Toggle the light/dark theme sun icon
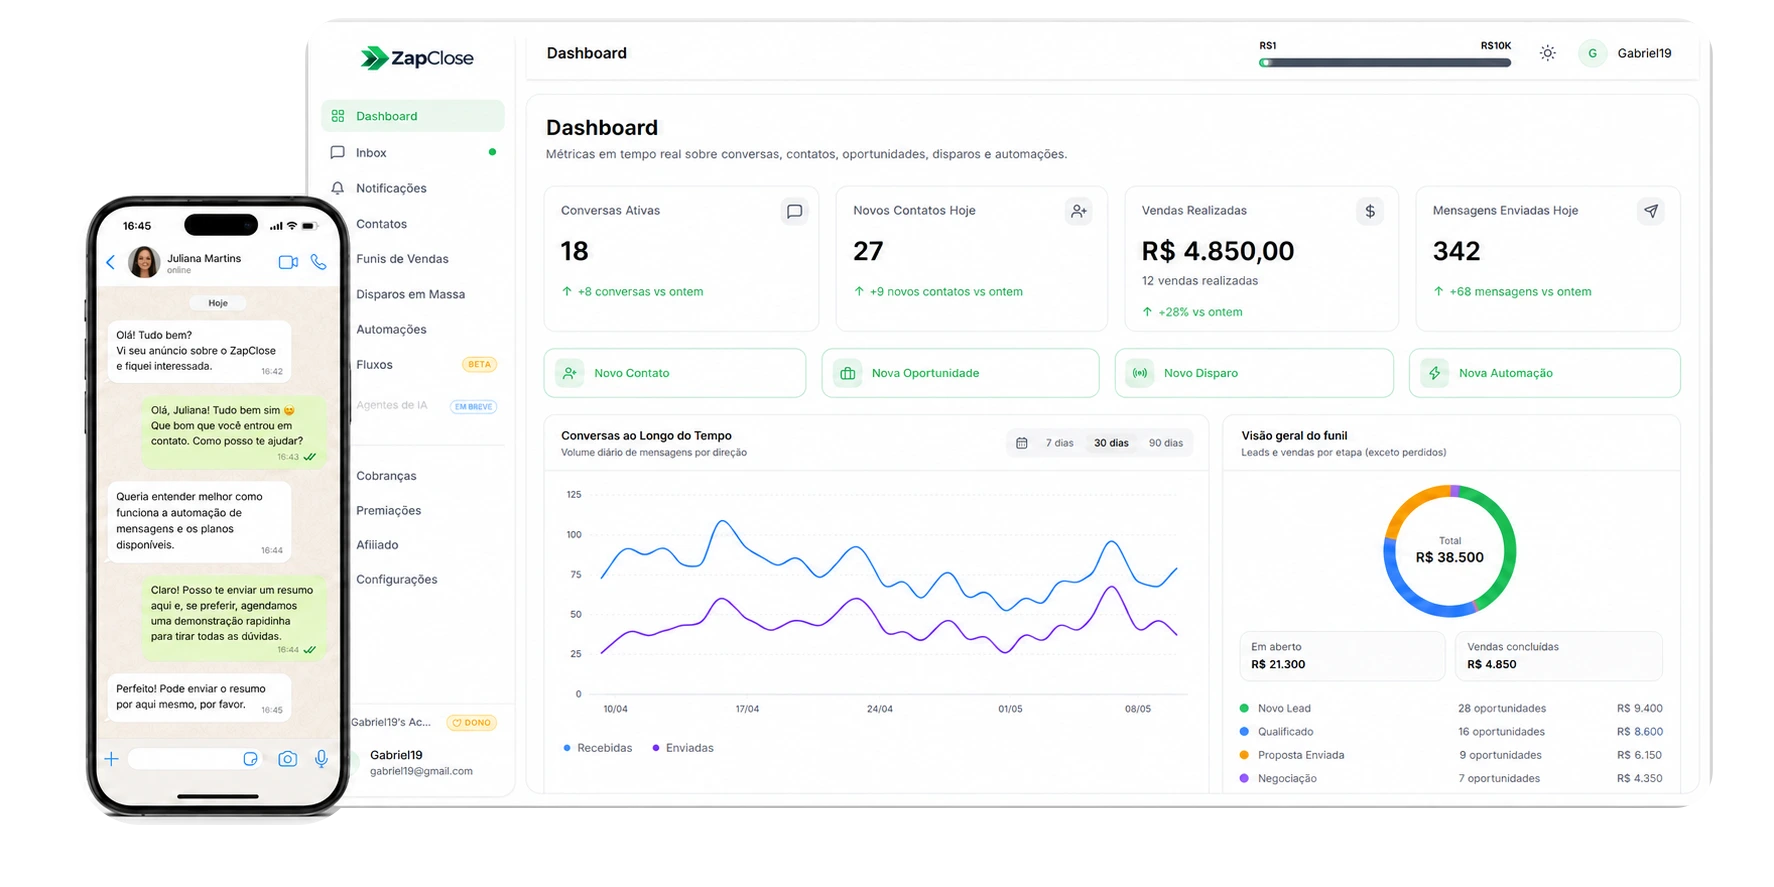 1547,53
